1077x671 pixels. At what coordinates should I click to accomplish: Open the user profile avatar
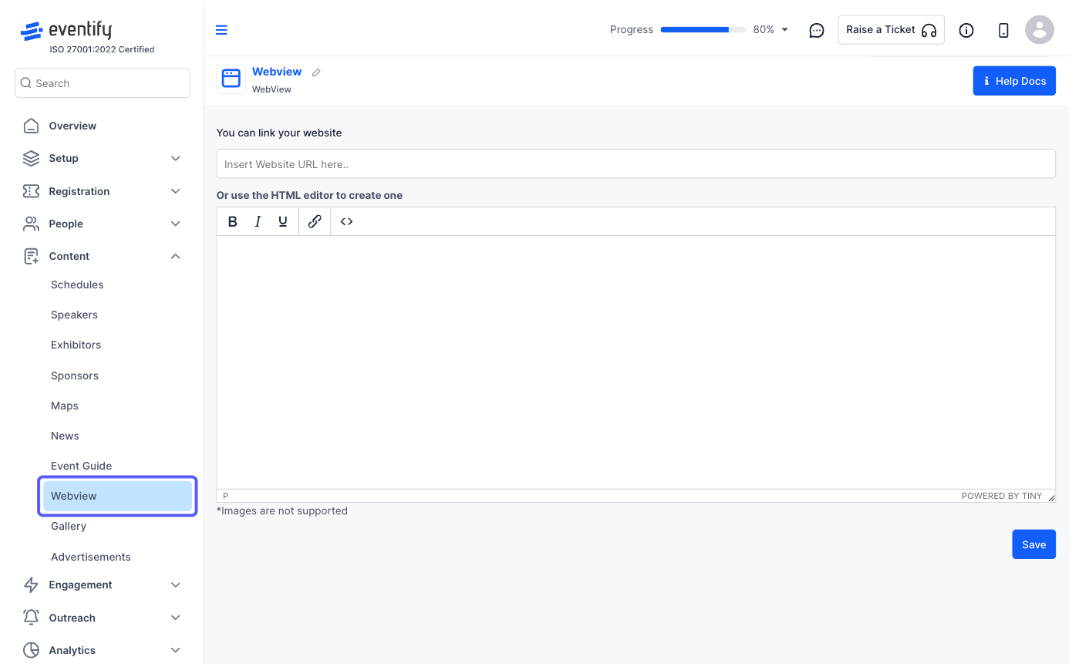click(1039, 30)
